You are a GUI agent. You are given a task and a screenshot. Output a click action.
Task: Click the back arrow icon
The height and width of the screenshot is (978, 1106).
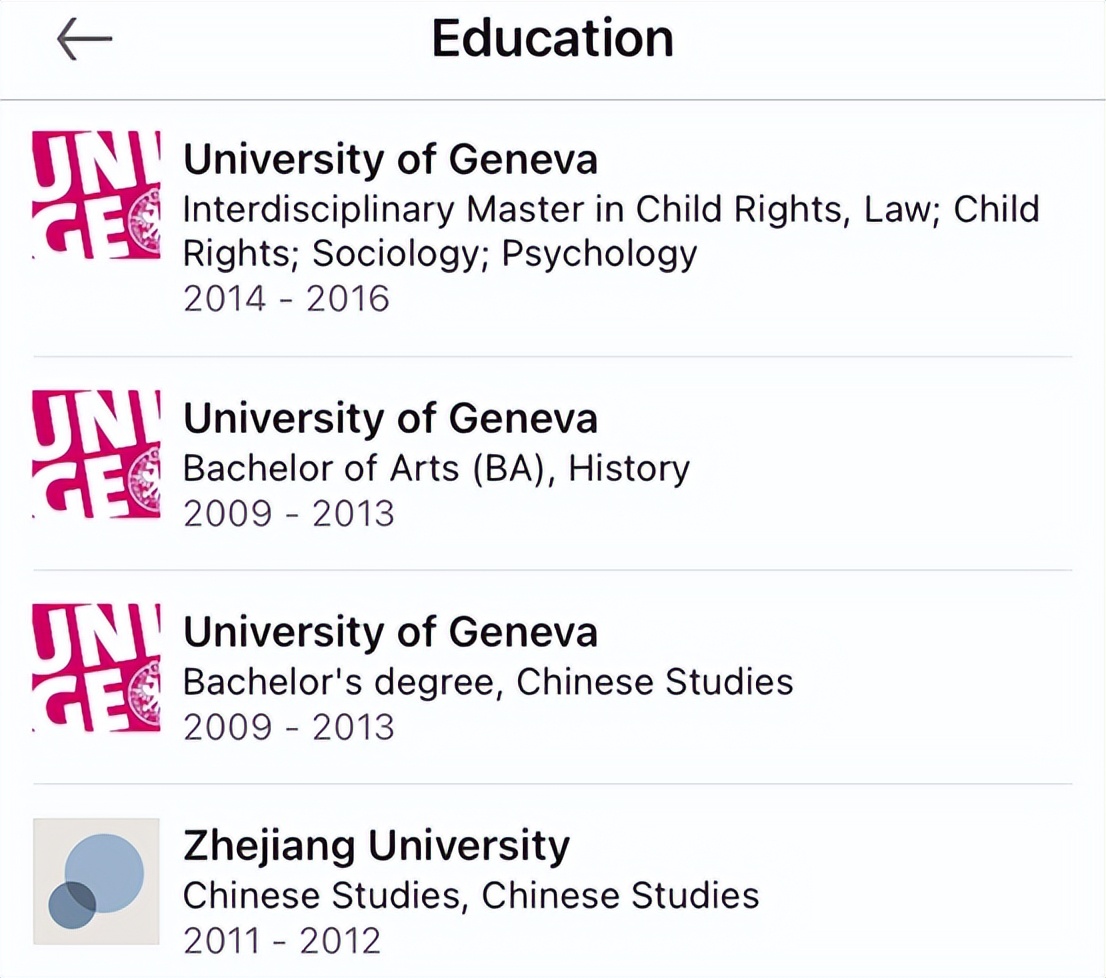tap(84, 38)
